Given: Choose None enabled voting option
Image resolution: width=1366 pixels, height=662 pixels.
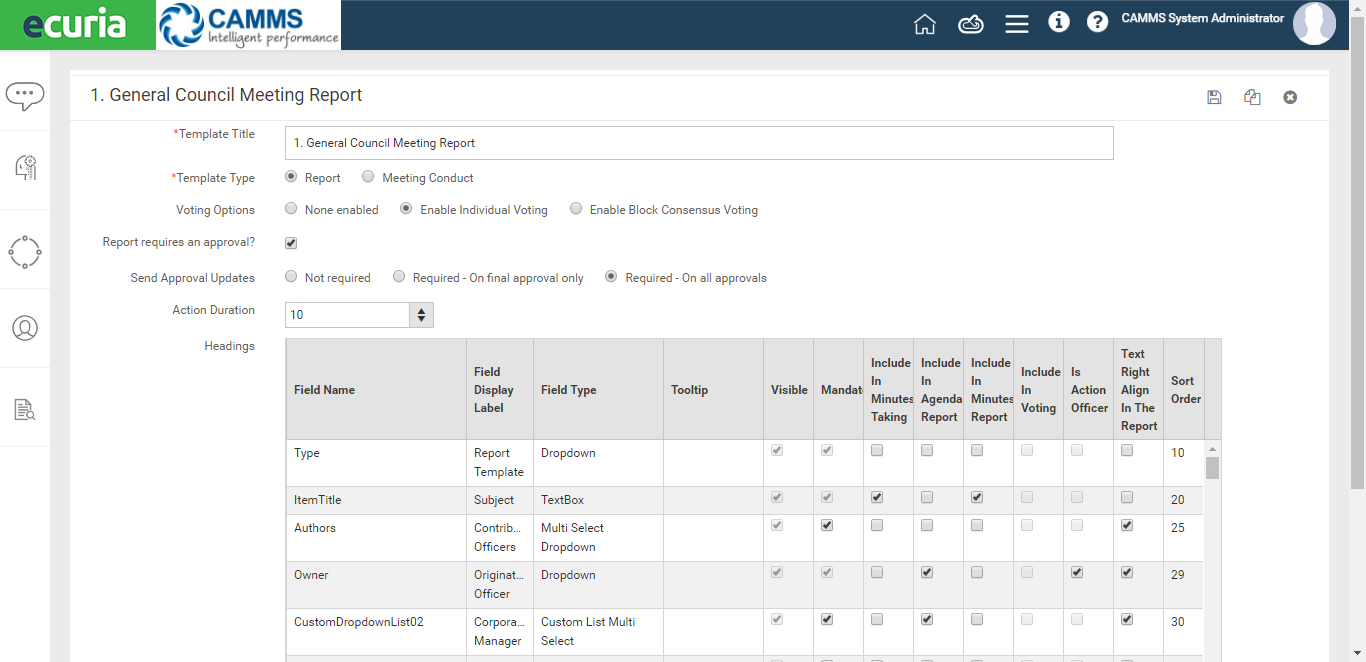Looking at the screenshot, I should tap(291, 209).
